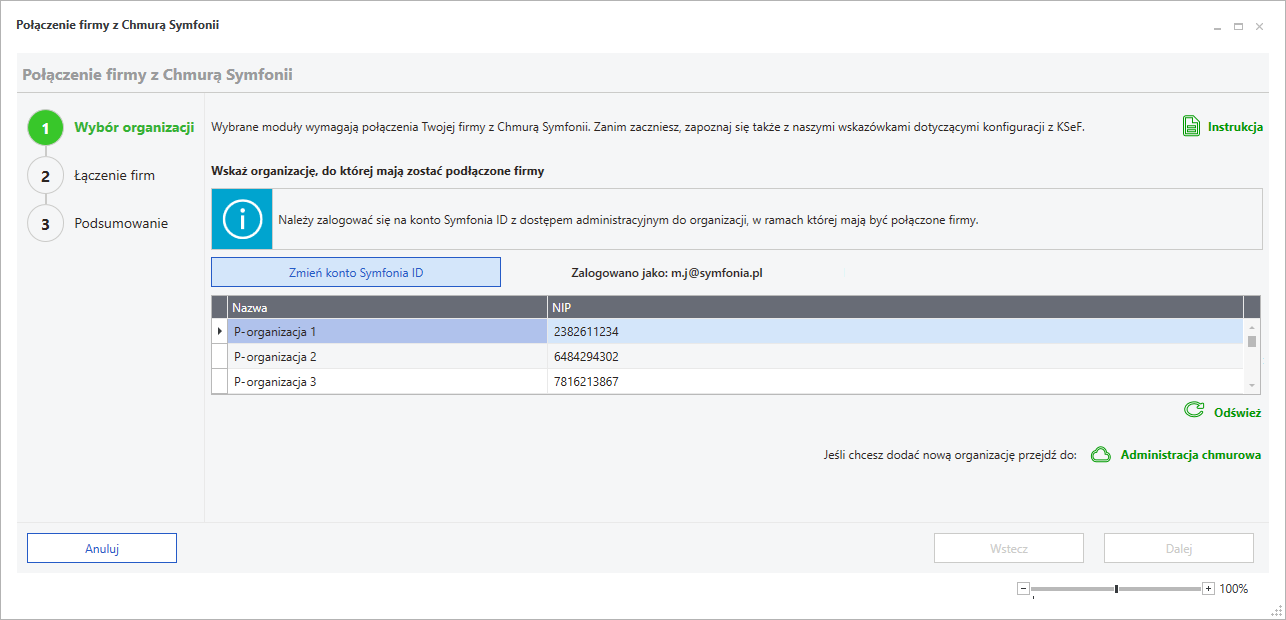Click NIP cell 2382611234
Image resolution: width=1286 pixels, height=620 pixels.
[895, 331]
